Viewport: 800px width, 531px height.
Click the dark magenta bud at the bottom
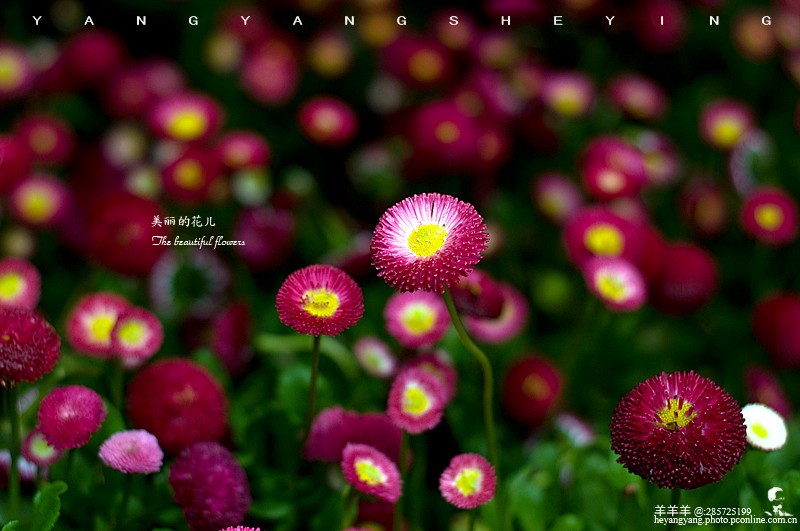tap(209, 486)
